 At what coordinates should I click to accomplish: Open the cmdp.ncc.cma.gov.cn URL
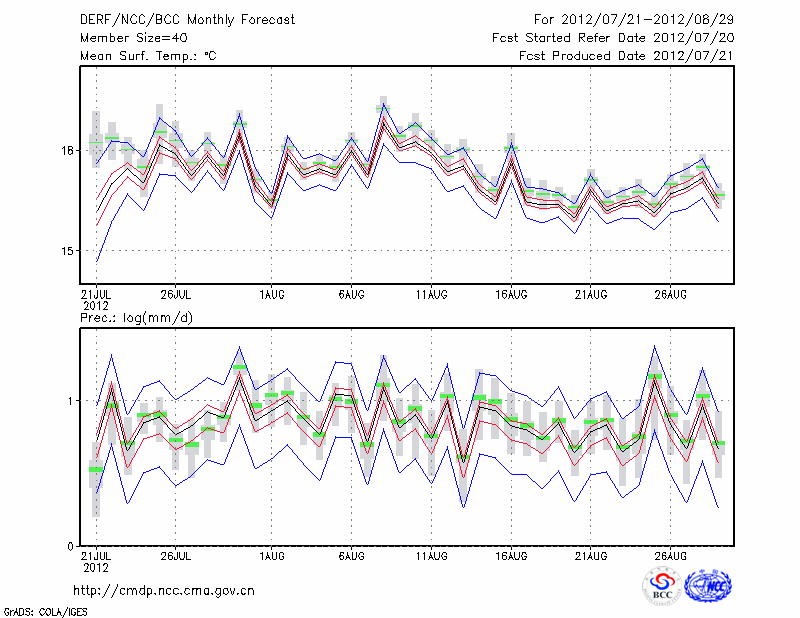164,591
